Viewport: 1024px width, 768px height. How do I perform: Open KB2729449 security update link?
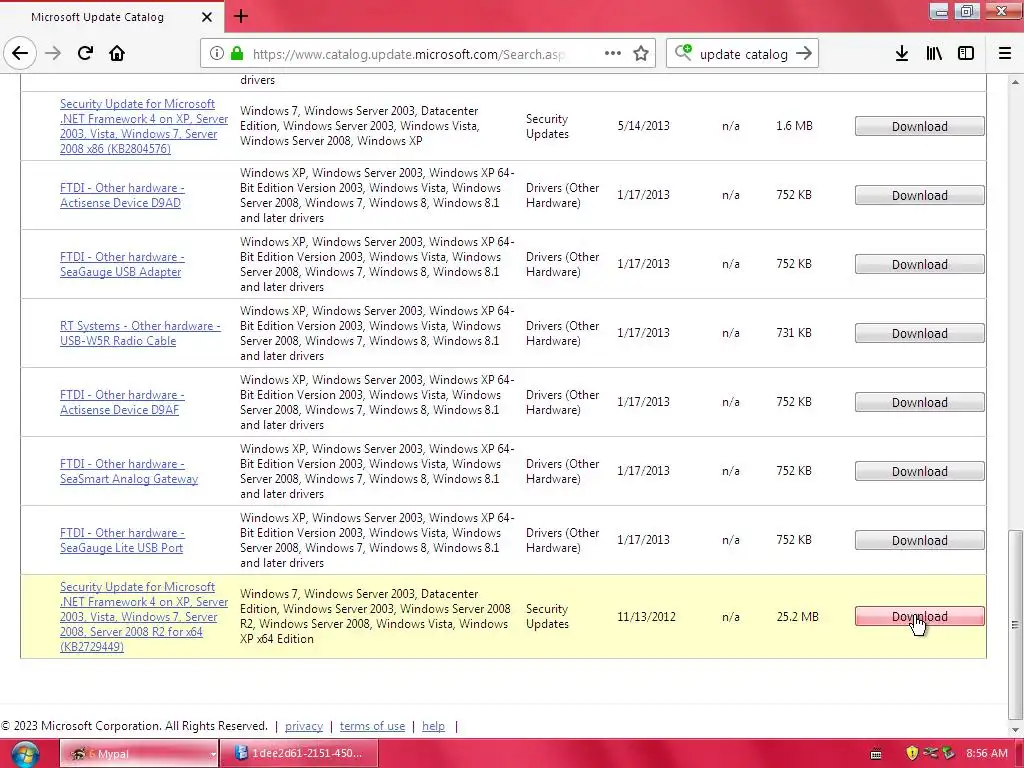pos(144,616)
